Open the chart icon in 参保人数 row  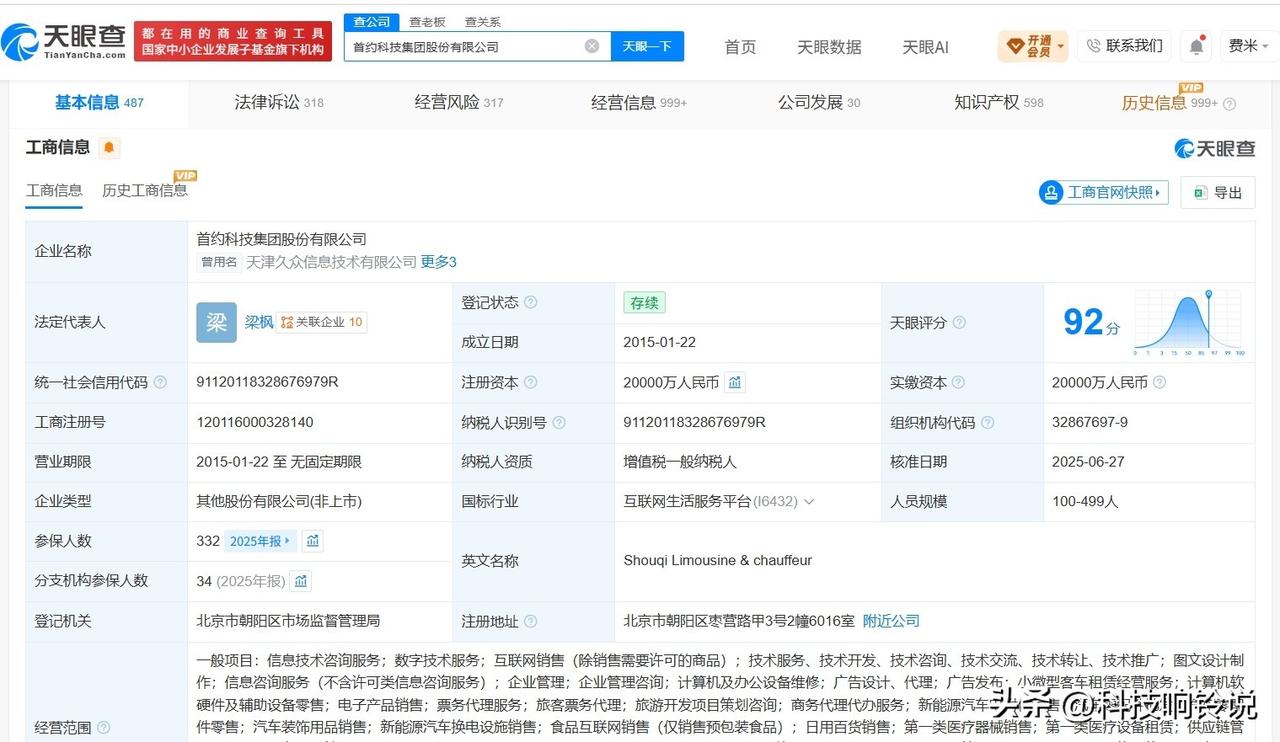313,541
